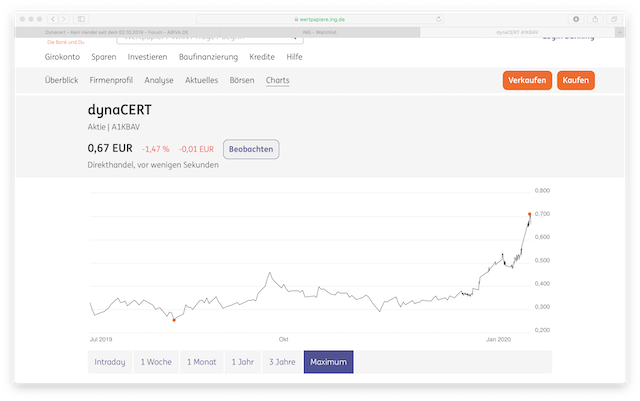Switch to the Firmenprofil tab
This screenshot has width=640, height=401.
(111, 80)
